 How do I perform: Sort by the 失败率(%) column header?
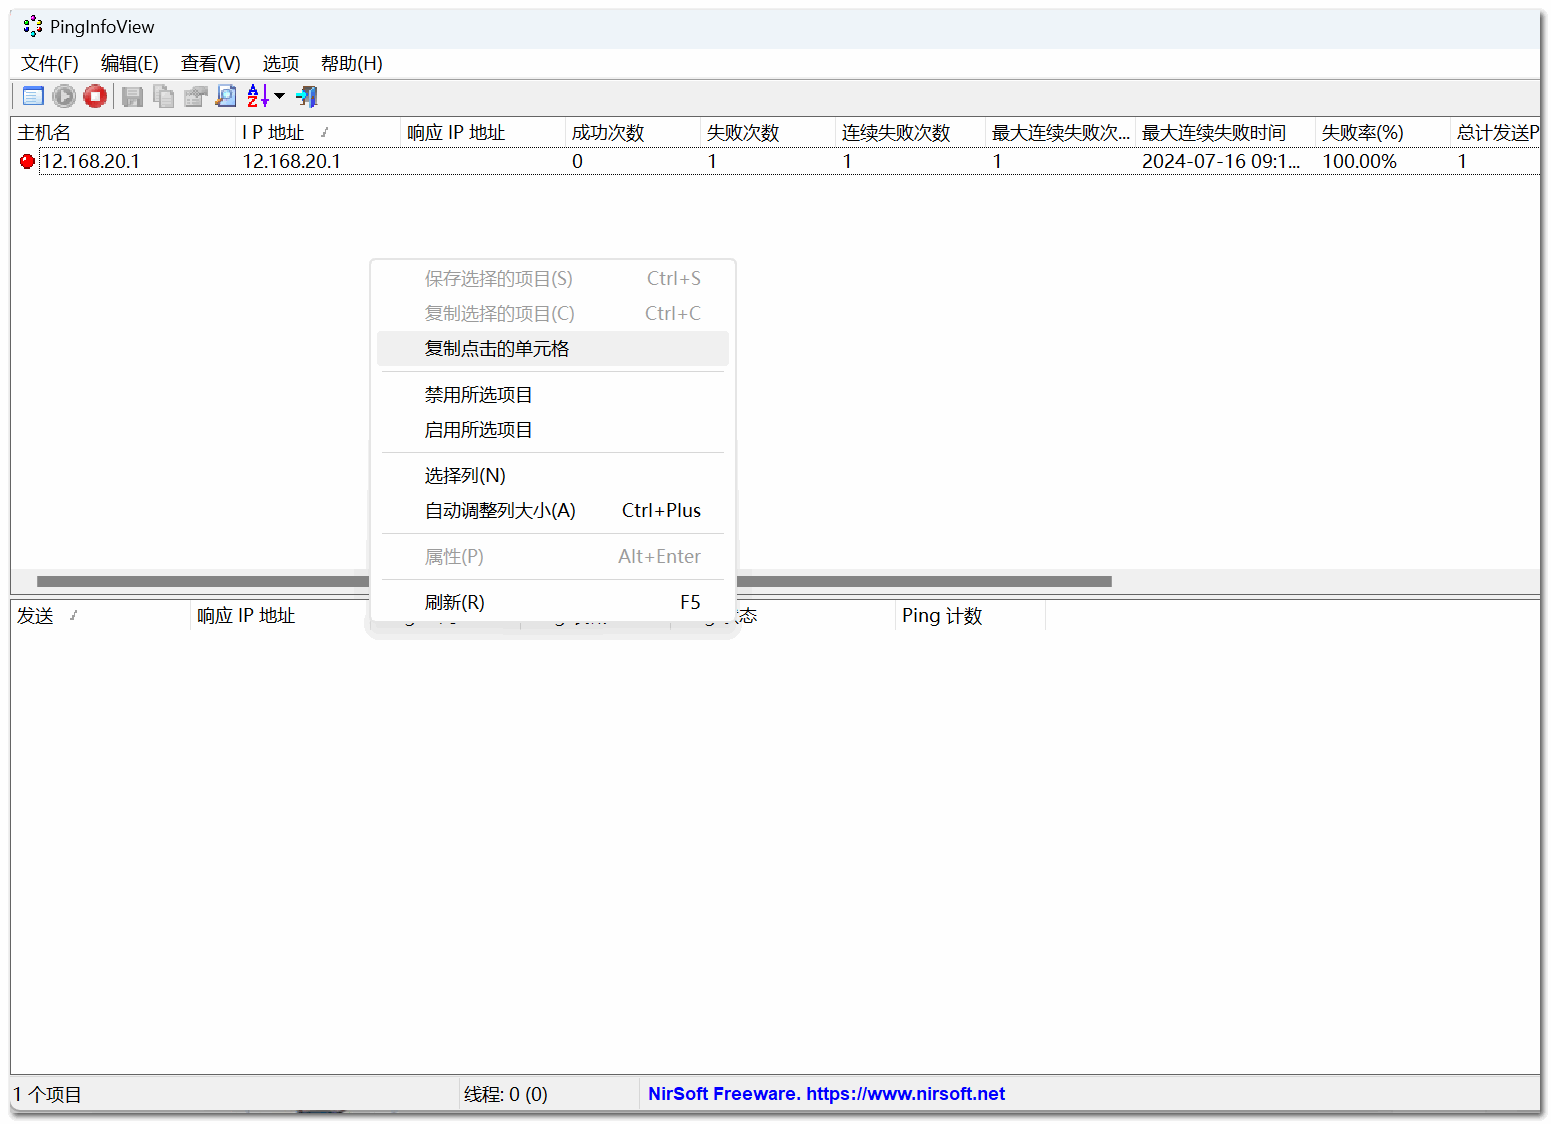(1362, 133)
